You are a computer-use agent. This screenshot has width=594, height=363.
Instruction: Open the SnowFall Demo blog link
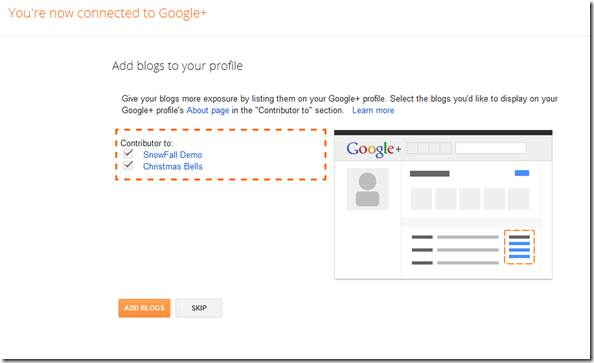click(x=172, y=155)
